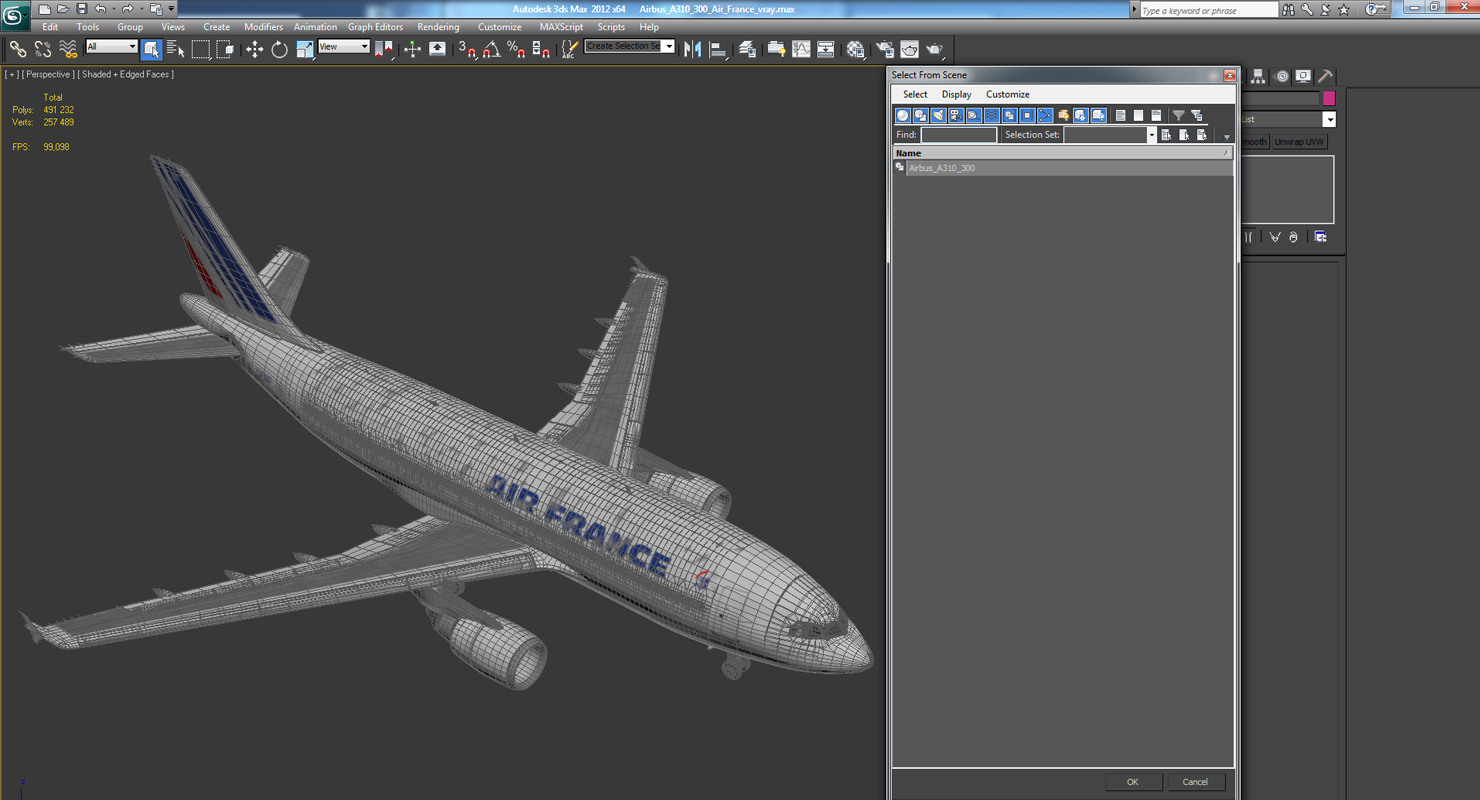Activate Select and Uniform Scale tool

click(305, 49)
